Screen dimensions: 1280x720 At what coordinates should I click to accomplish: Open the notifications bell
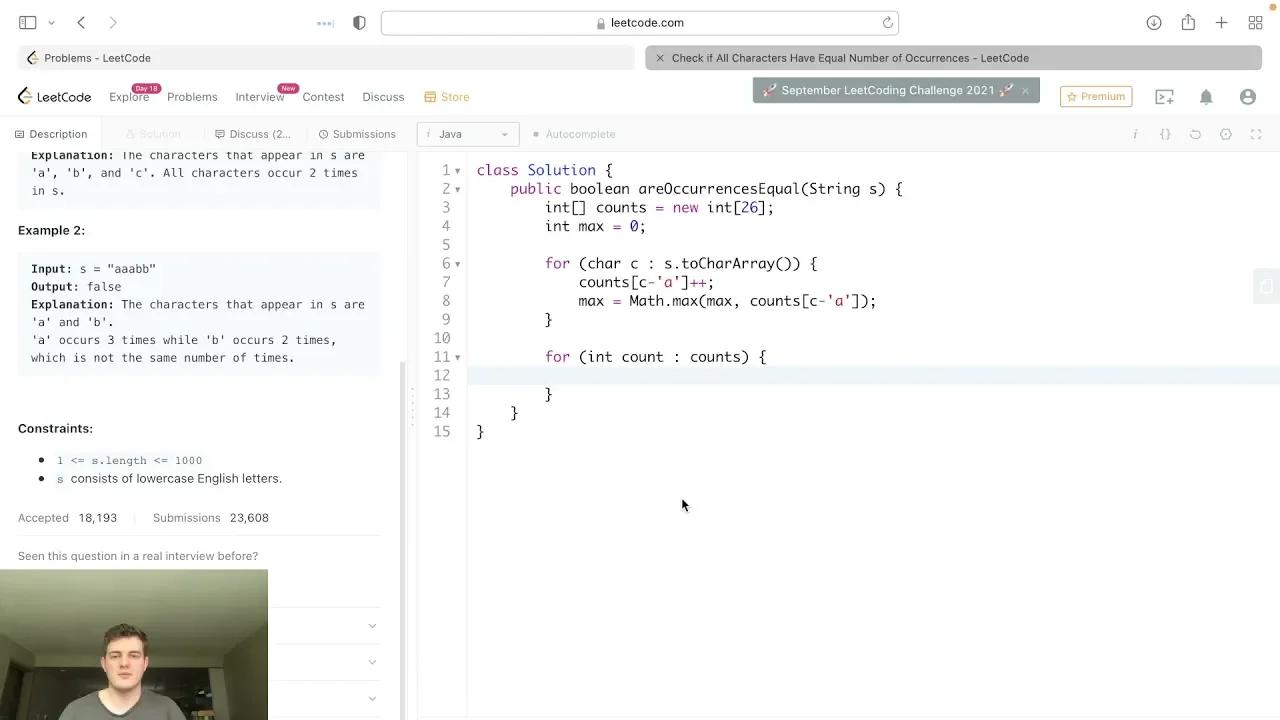(1206, 97)
